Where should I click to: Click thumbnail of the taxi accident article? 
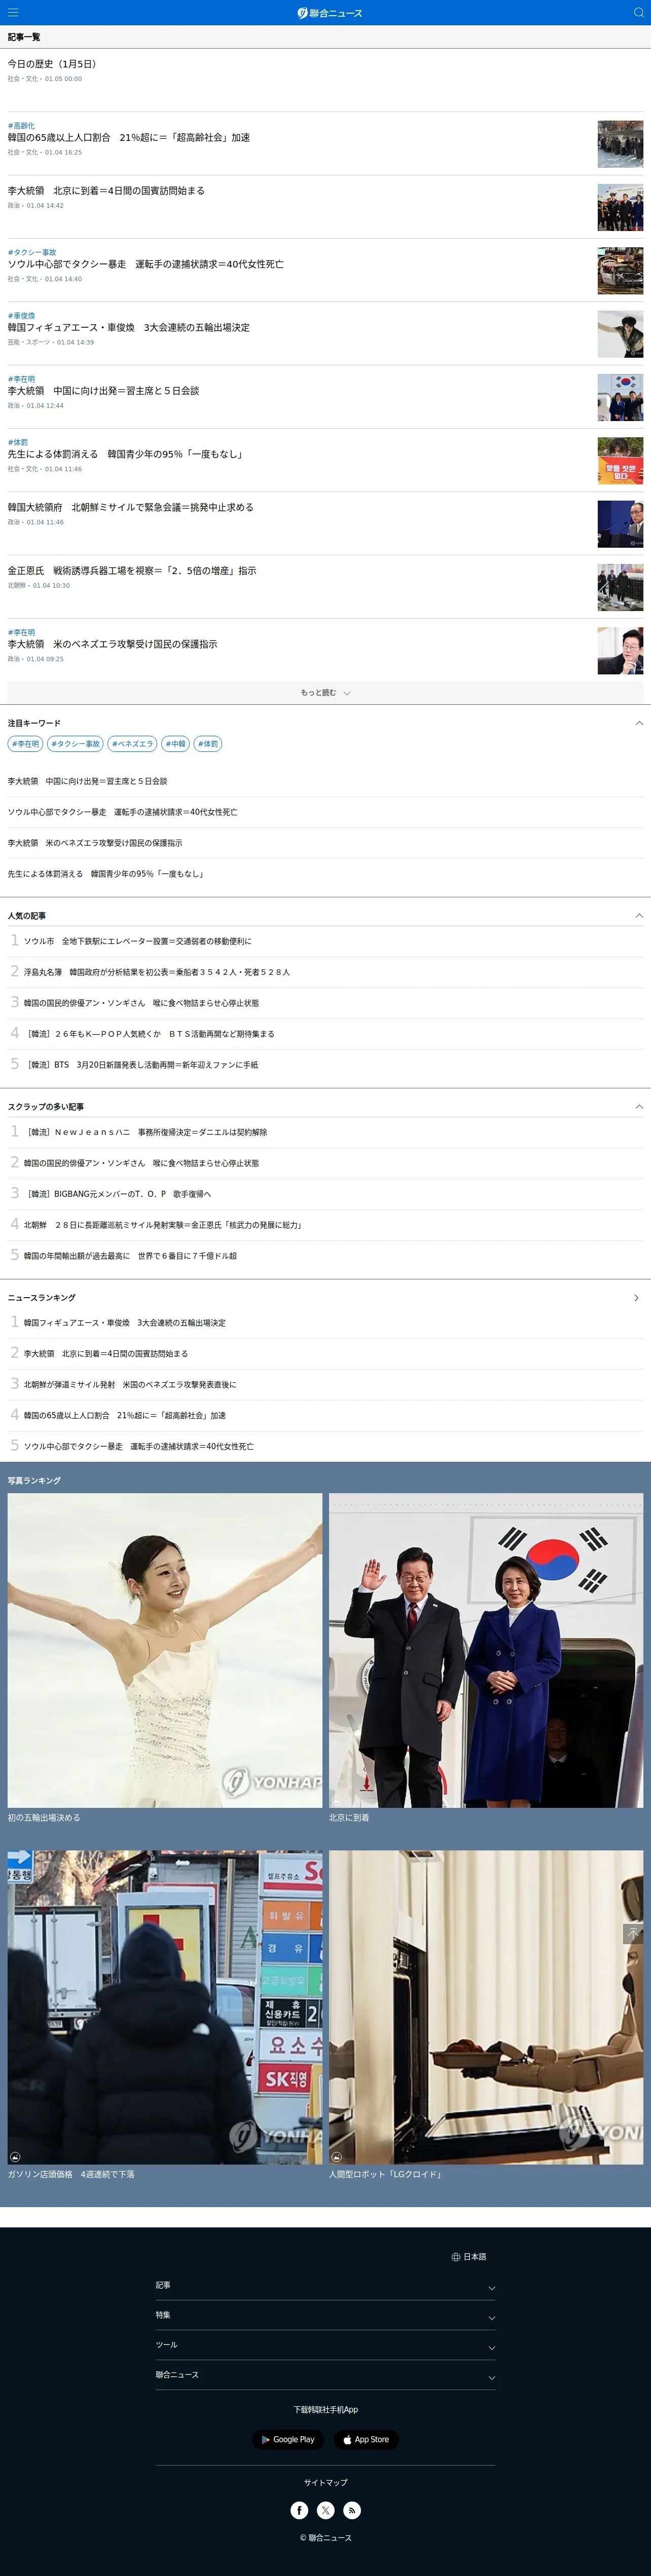tap(620, 270)
